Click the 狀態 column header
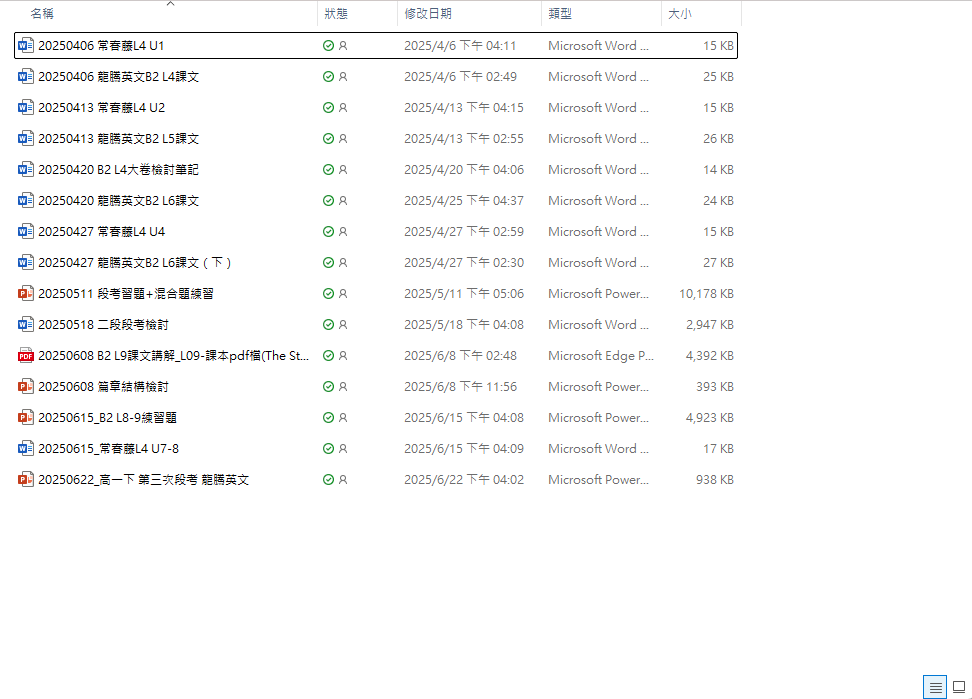 pos(336,14)
